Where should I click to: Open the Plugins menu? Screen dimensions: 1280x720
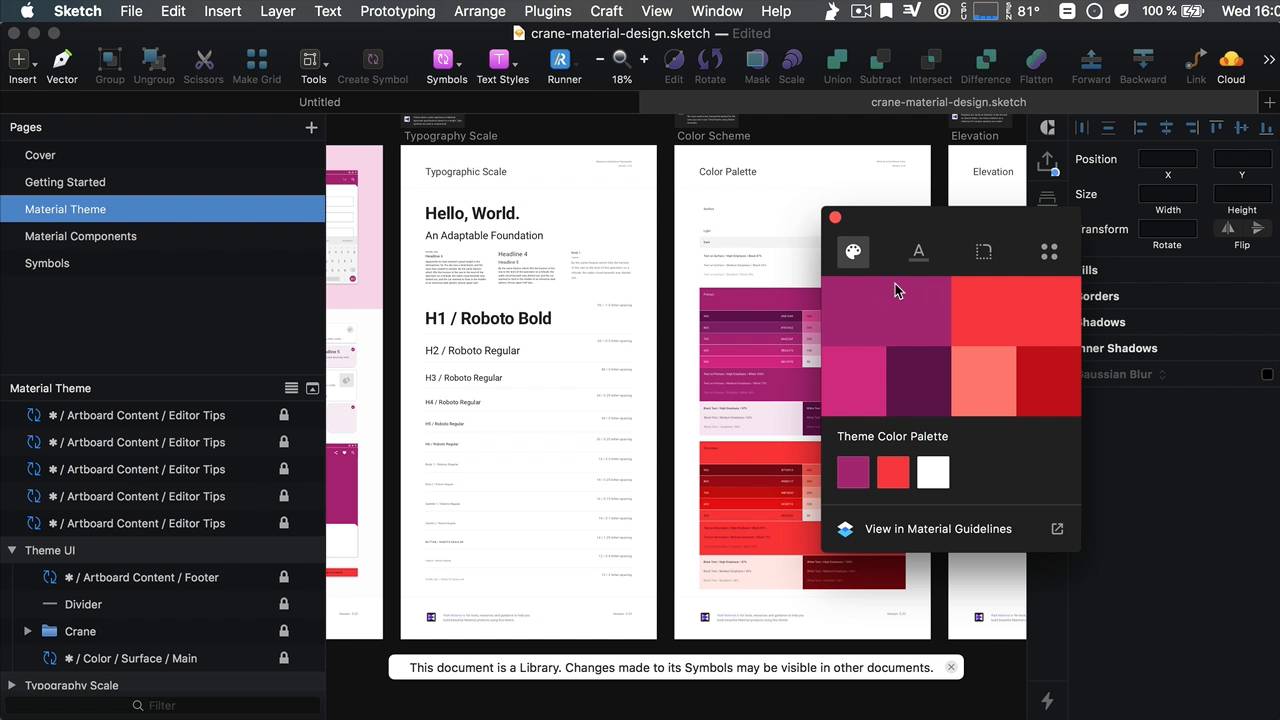(x=548, y=11)
